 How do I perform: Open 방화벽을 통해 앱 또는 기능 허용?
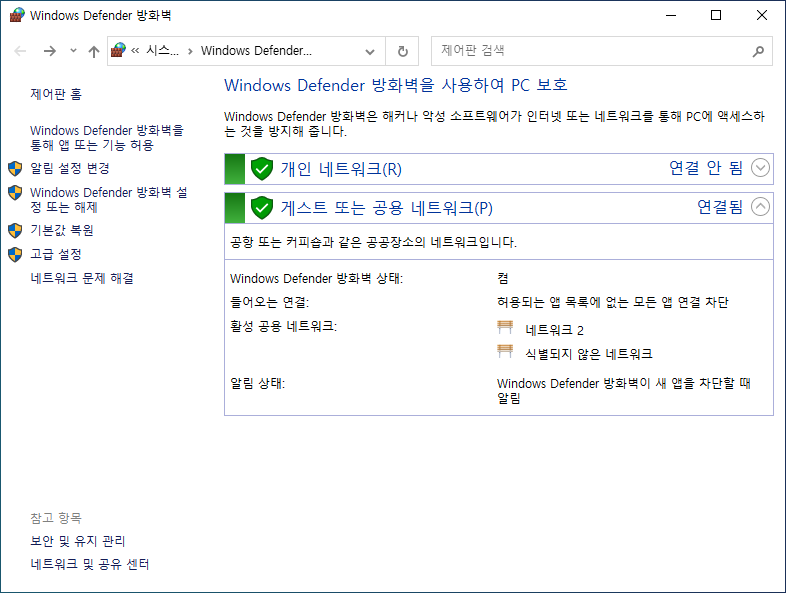coord(107,138)
